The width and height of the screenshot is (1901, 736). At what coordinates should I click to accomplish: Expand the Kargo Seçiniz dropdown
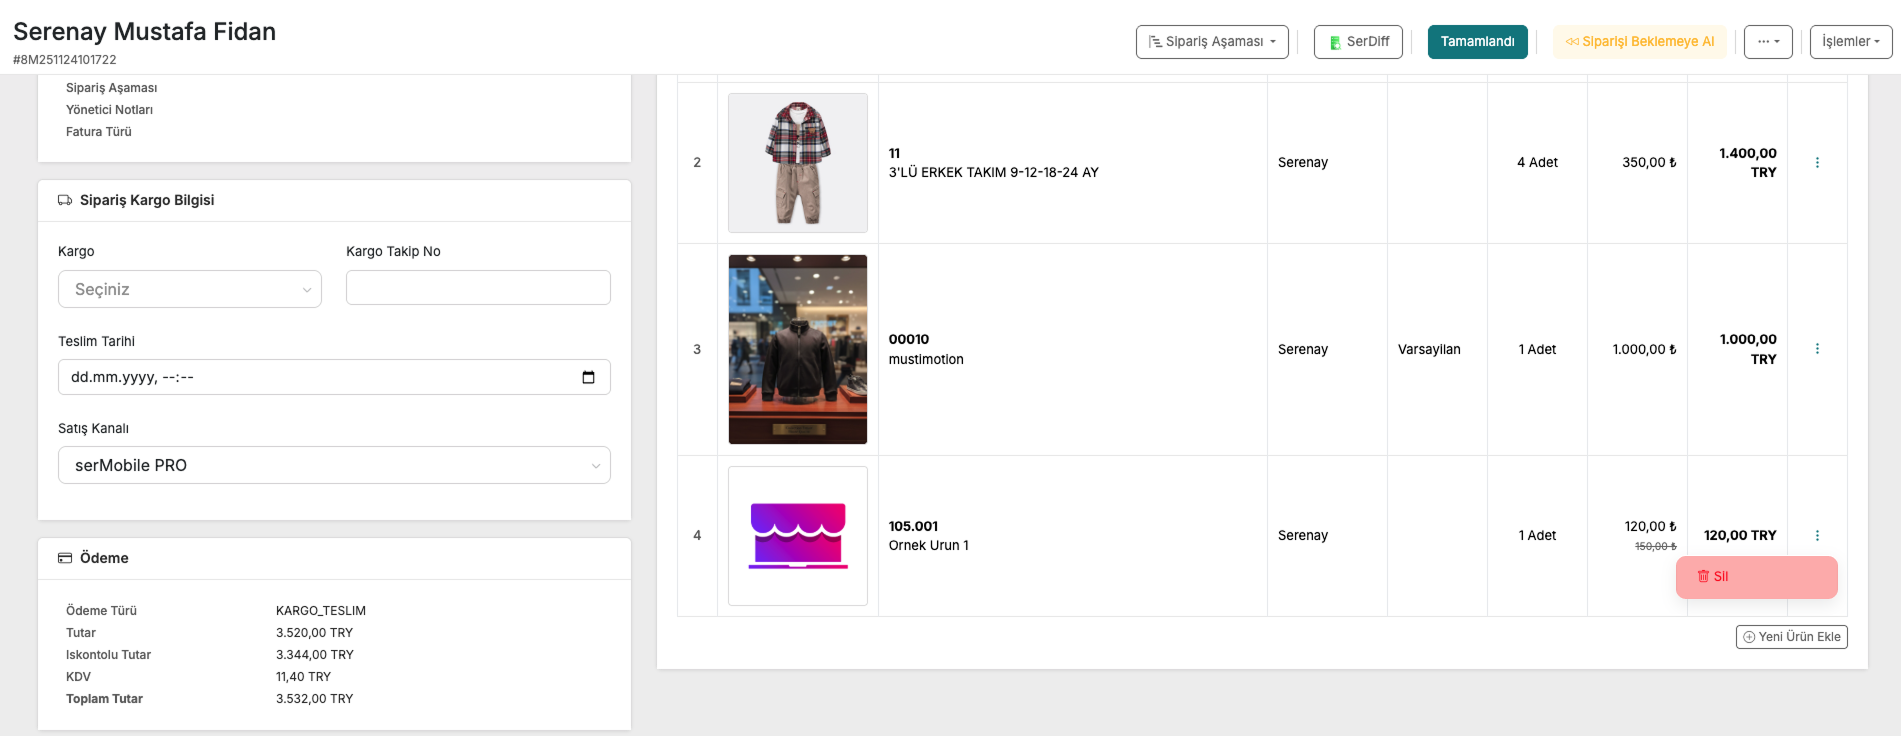tap(190, 289)
